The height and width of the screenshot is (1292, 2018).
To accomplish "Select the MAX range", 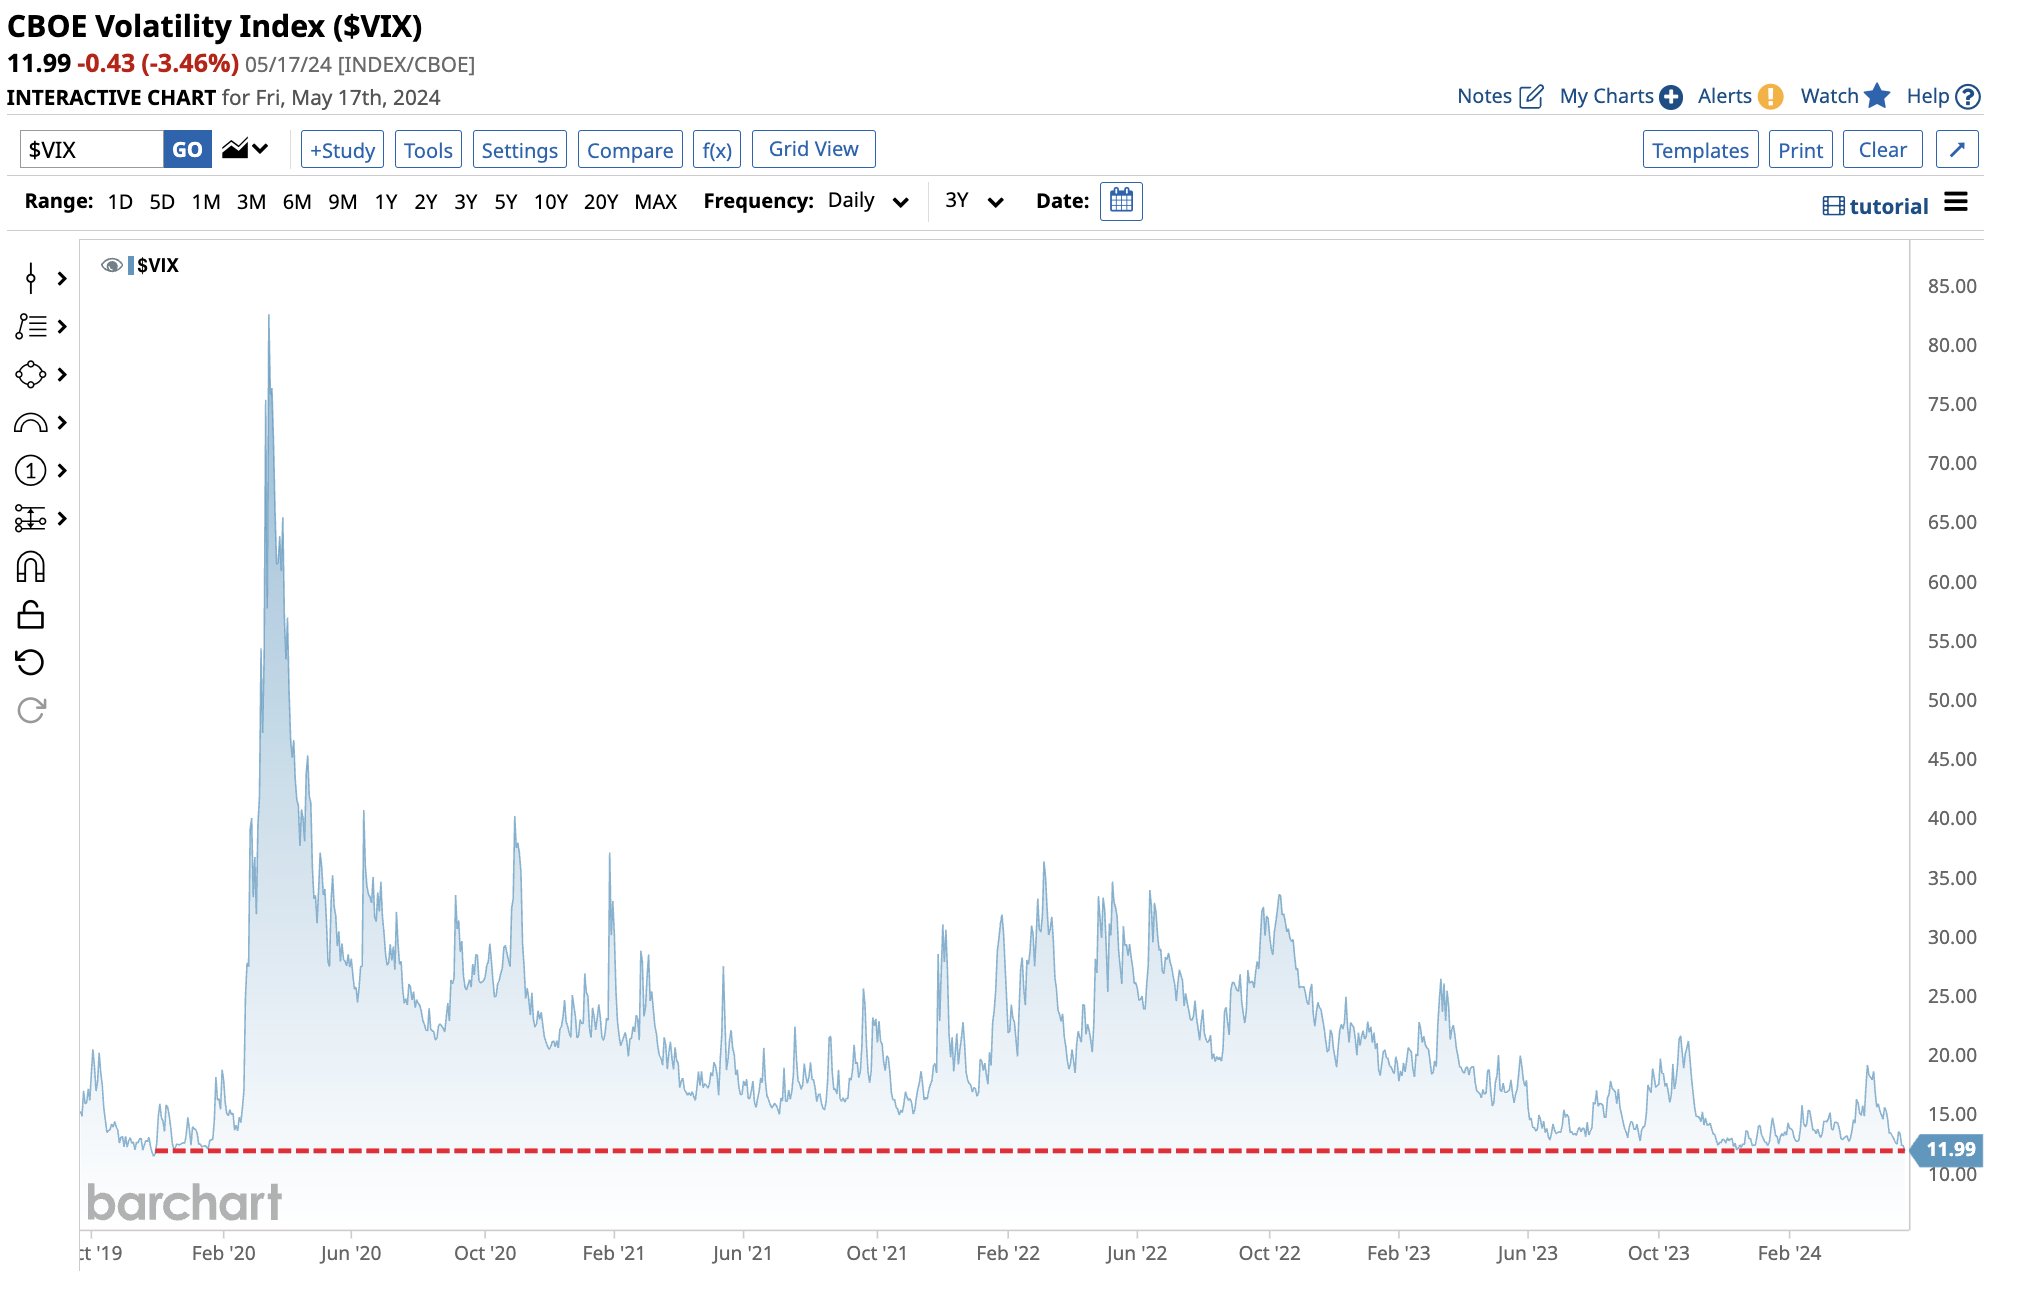I will 656,201.
